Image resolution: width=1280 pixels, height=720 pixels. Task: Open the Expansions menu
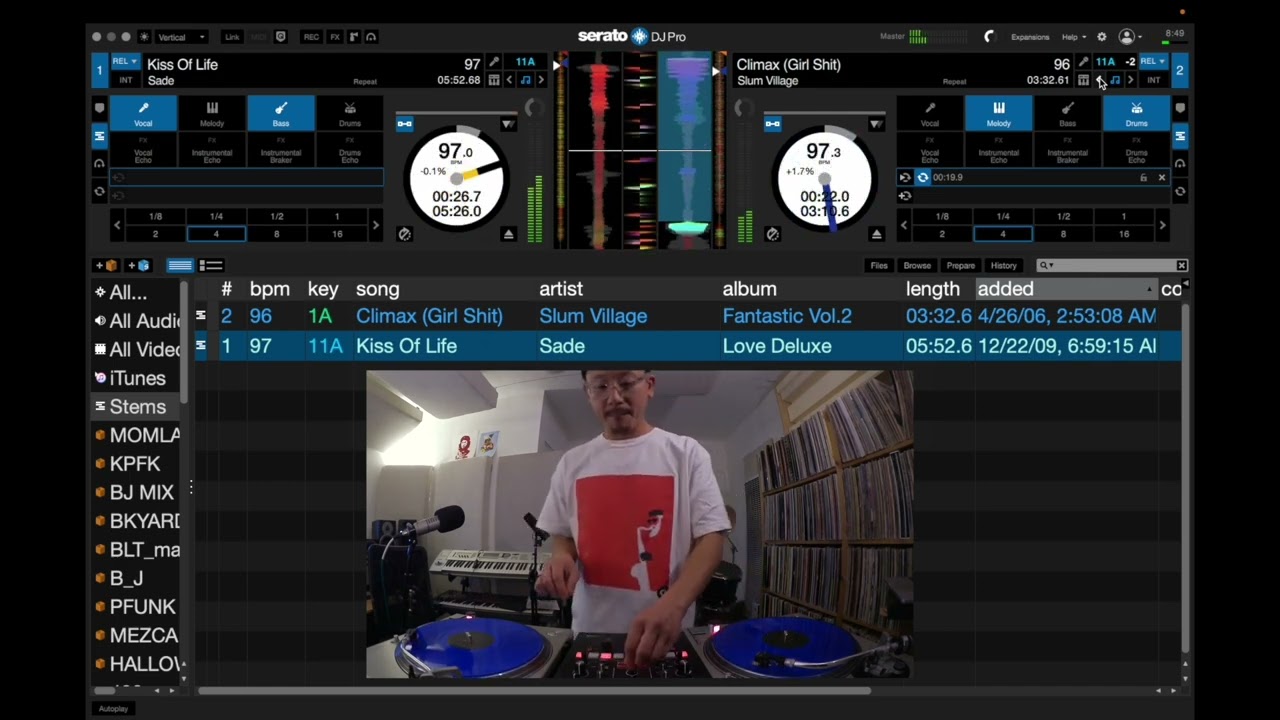coord(1030,37)
